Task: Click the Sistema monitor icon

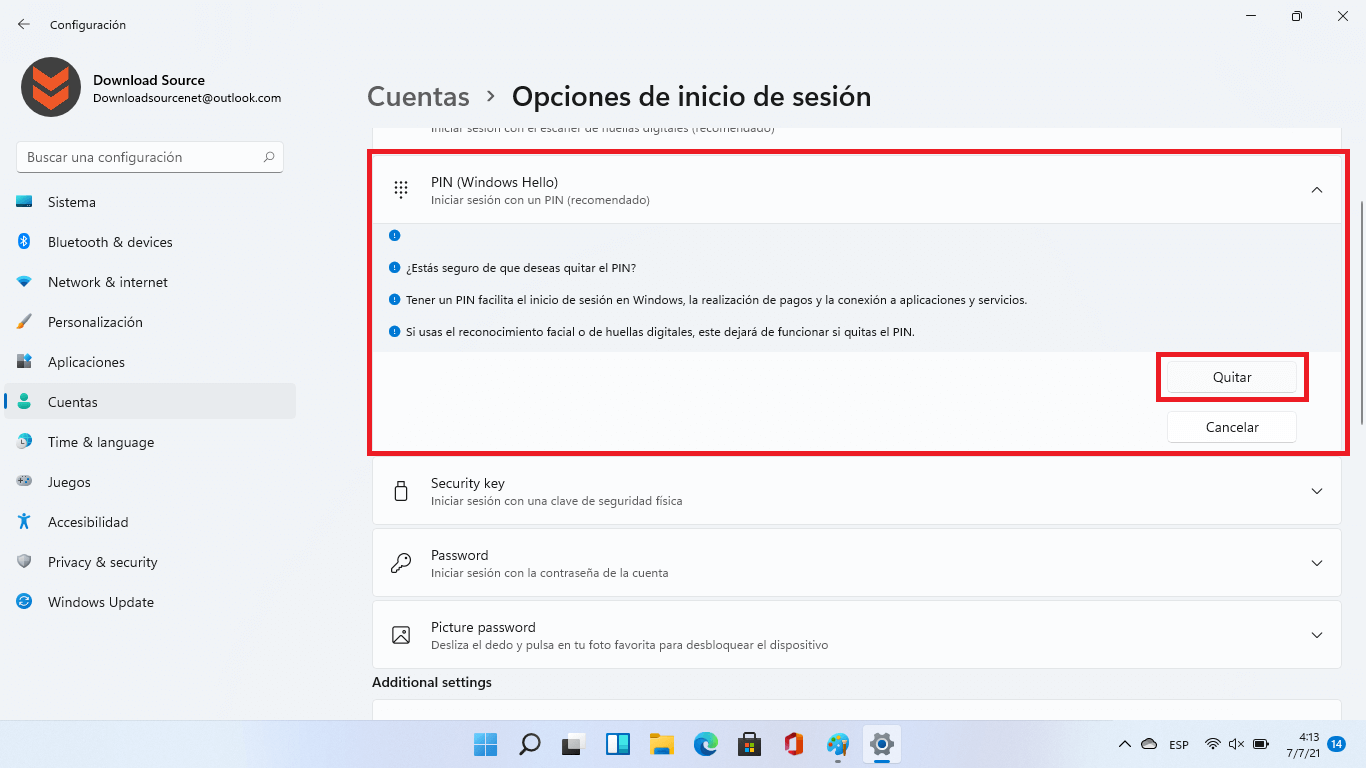Action: pos(24,202)
